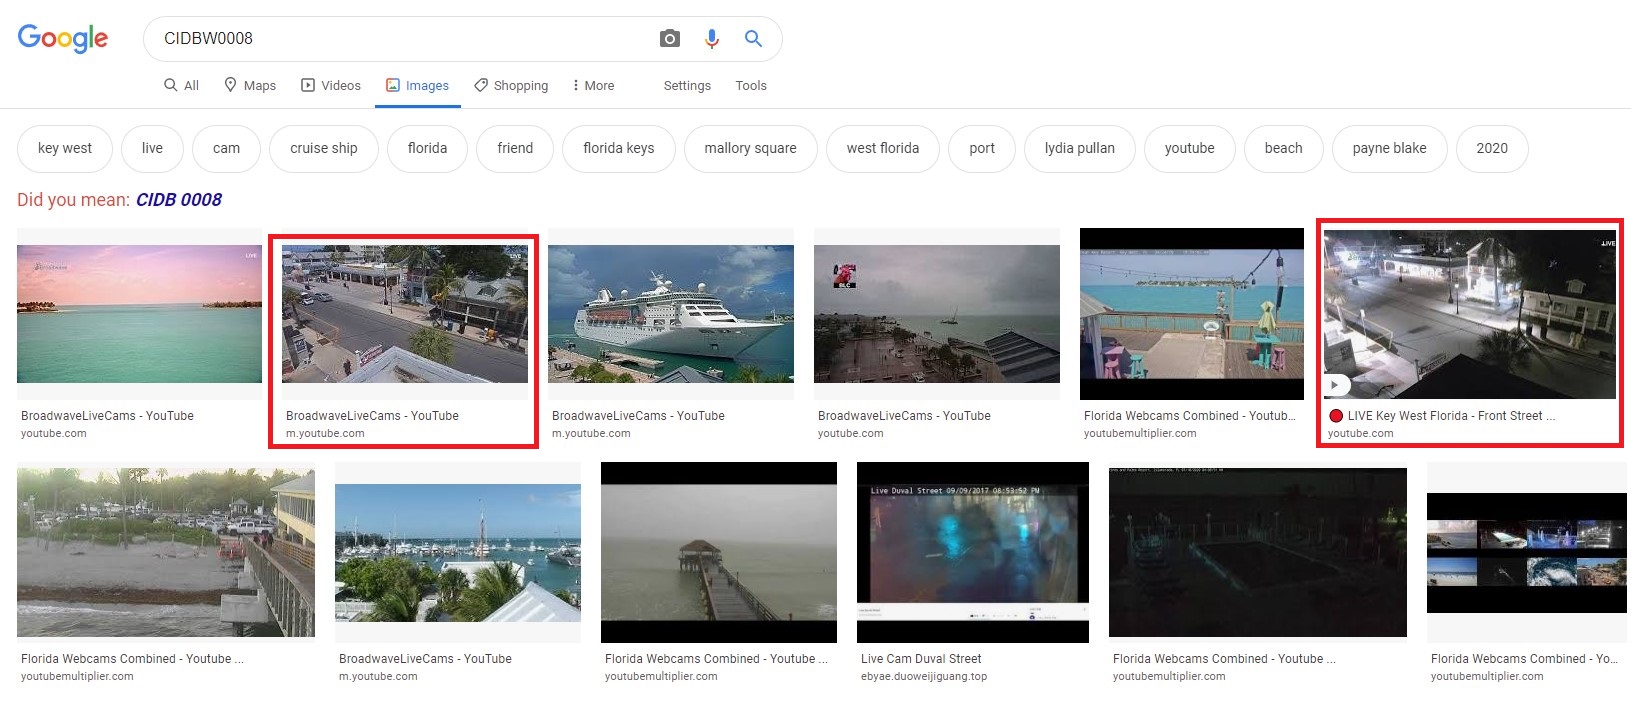This screenshot has width=1631, height=701.
Task: Start voice search with microphone icon
Action: tap(711, 39)
